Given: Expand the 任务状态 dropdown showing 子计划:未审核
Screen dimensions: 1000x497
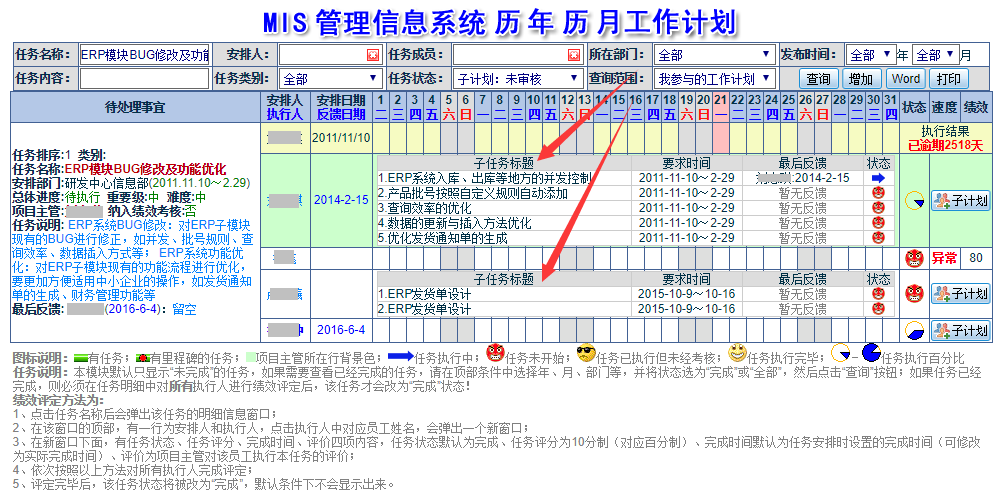Looking at the screenshot, I should pos(517,78).
